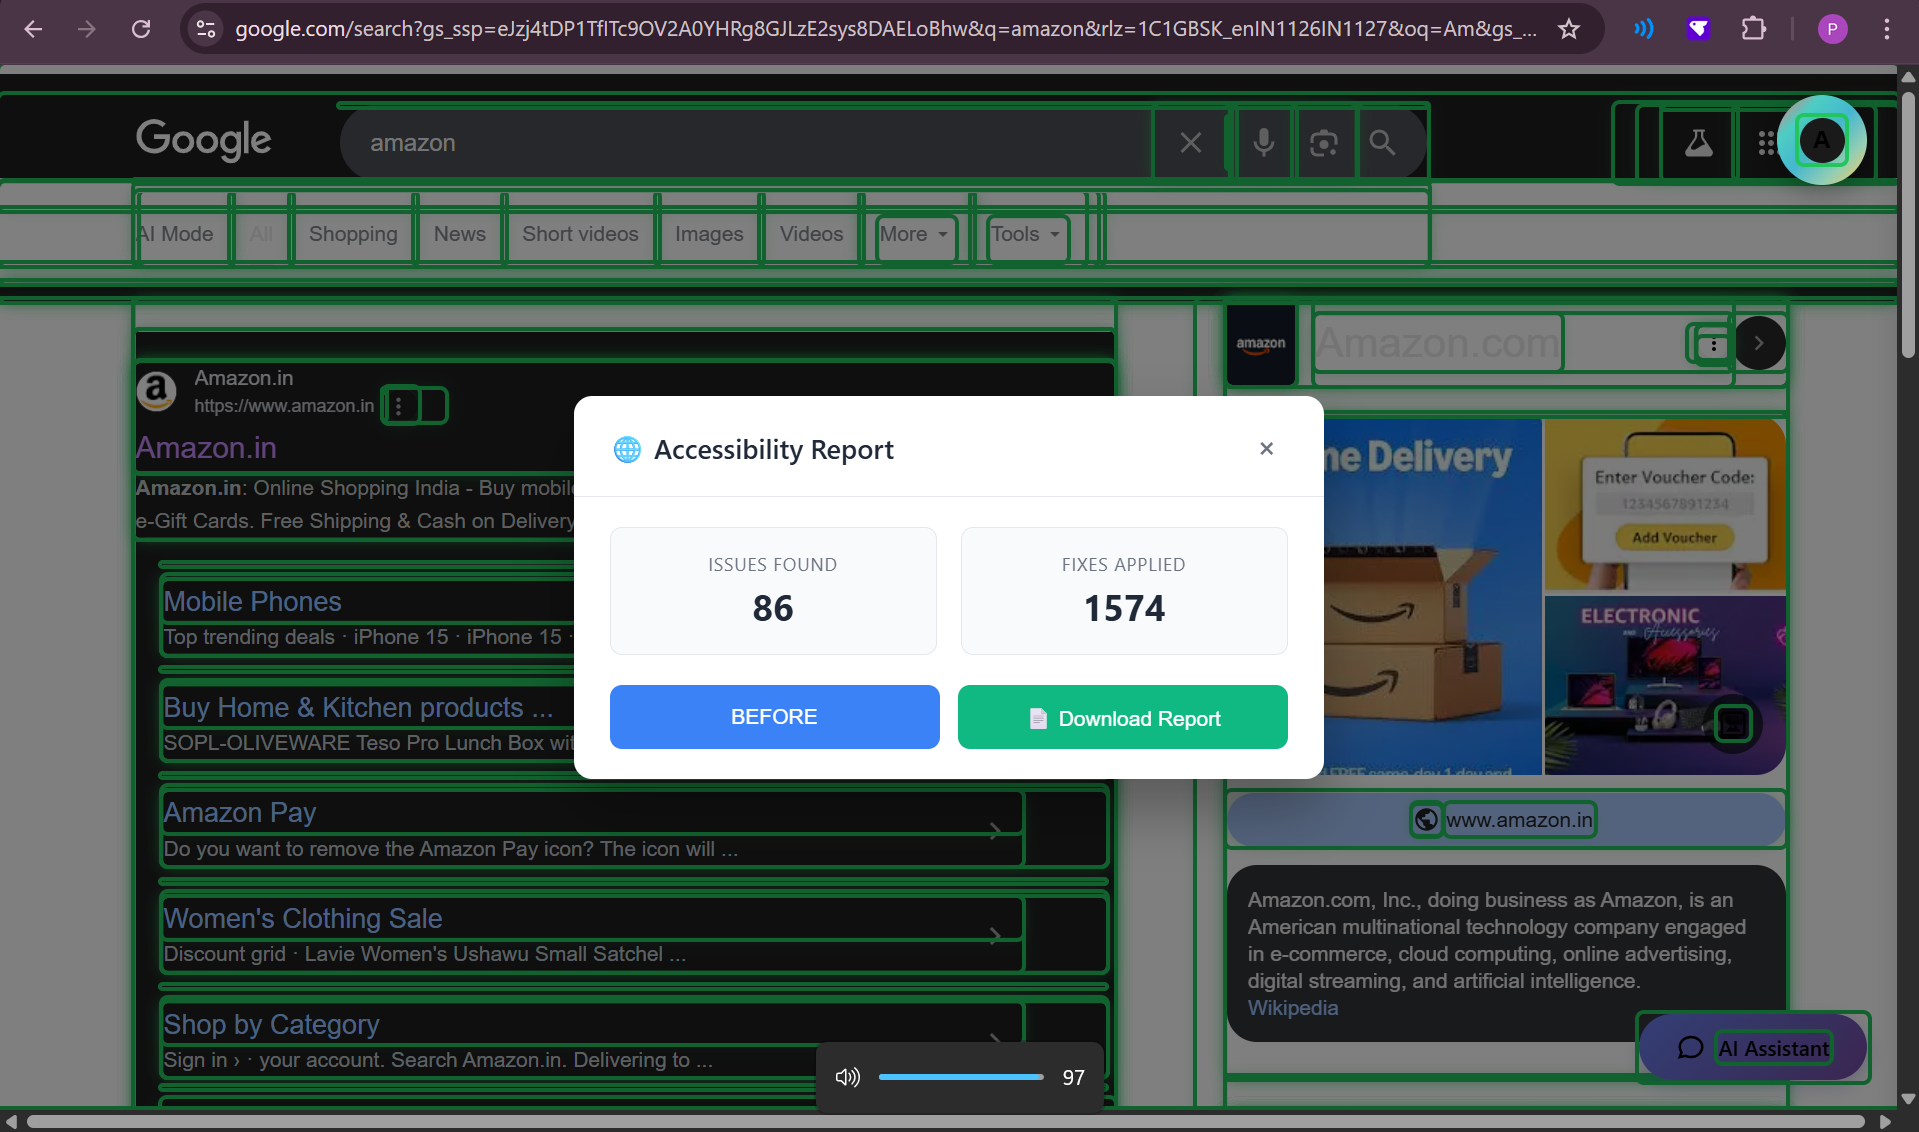Open the Amazon.in result title link
The image size is (1919, 1132).
coord(207,448)
